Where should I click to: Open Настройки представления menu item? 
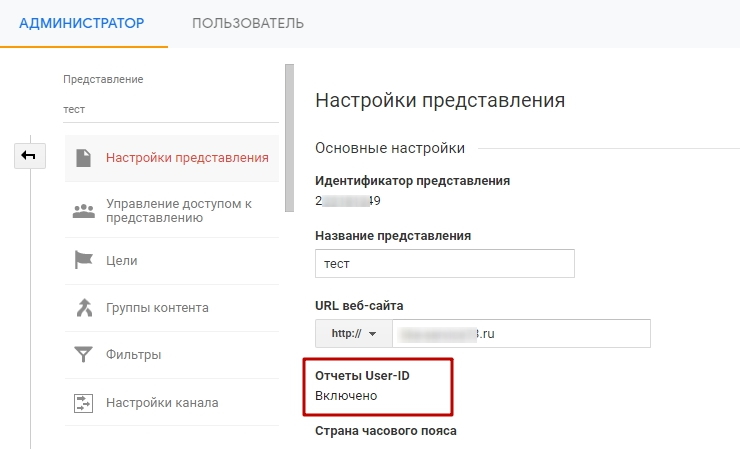click(x=172, y=158)
